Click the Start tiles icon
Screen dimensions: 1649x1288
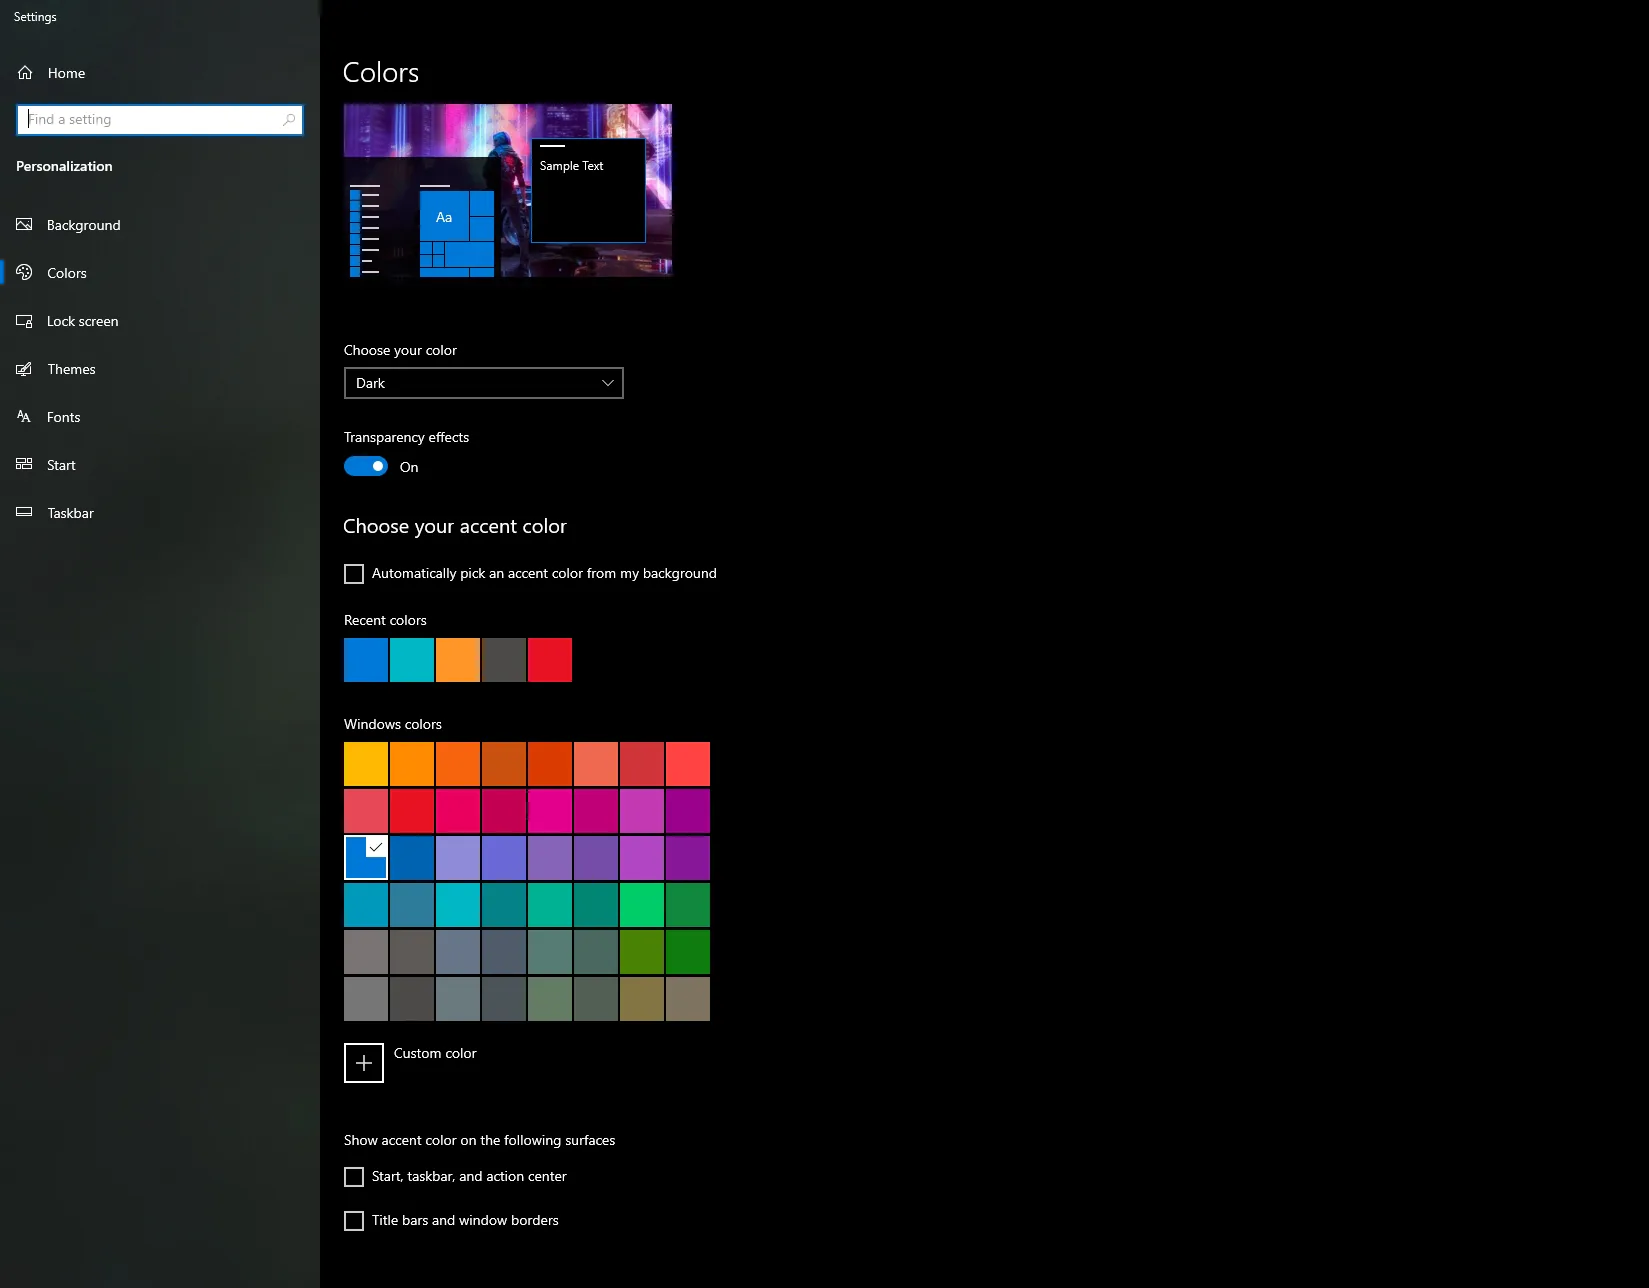[x=24, y=465]
